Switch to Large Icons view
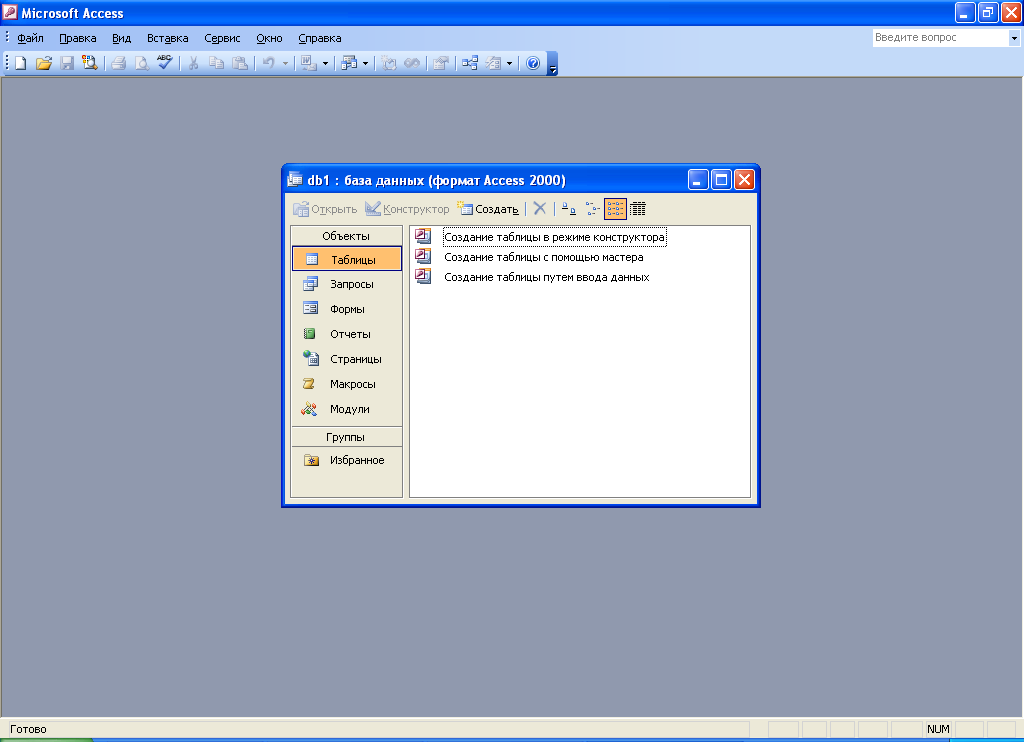1024x742 pixels. 569,209
